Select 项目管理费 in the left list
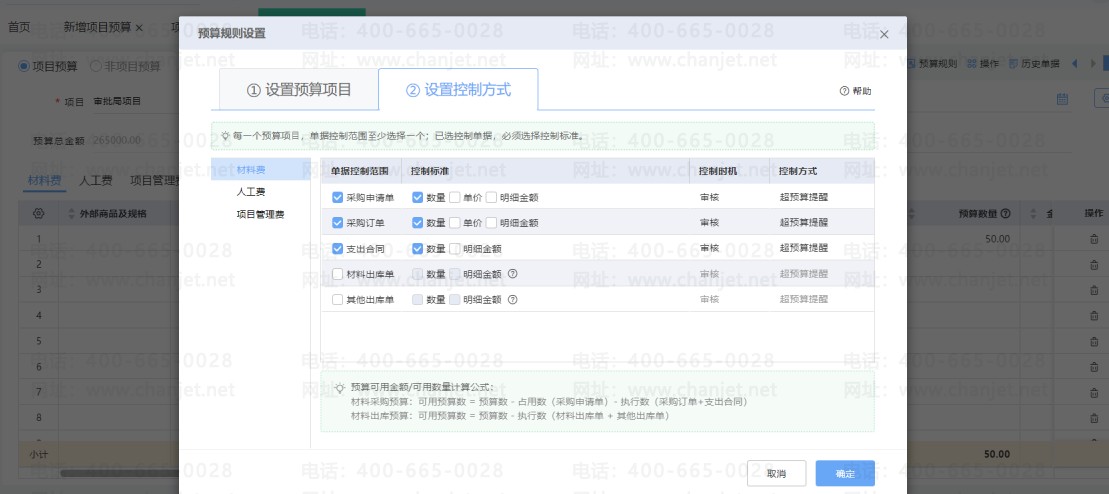Viewport: 1109px width, 494px height. click(258, 214)
